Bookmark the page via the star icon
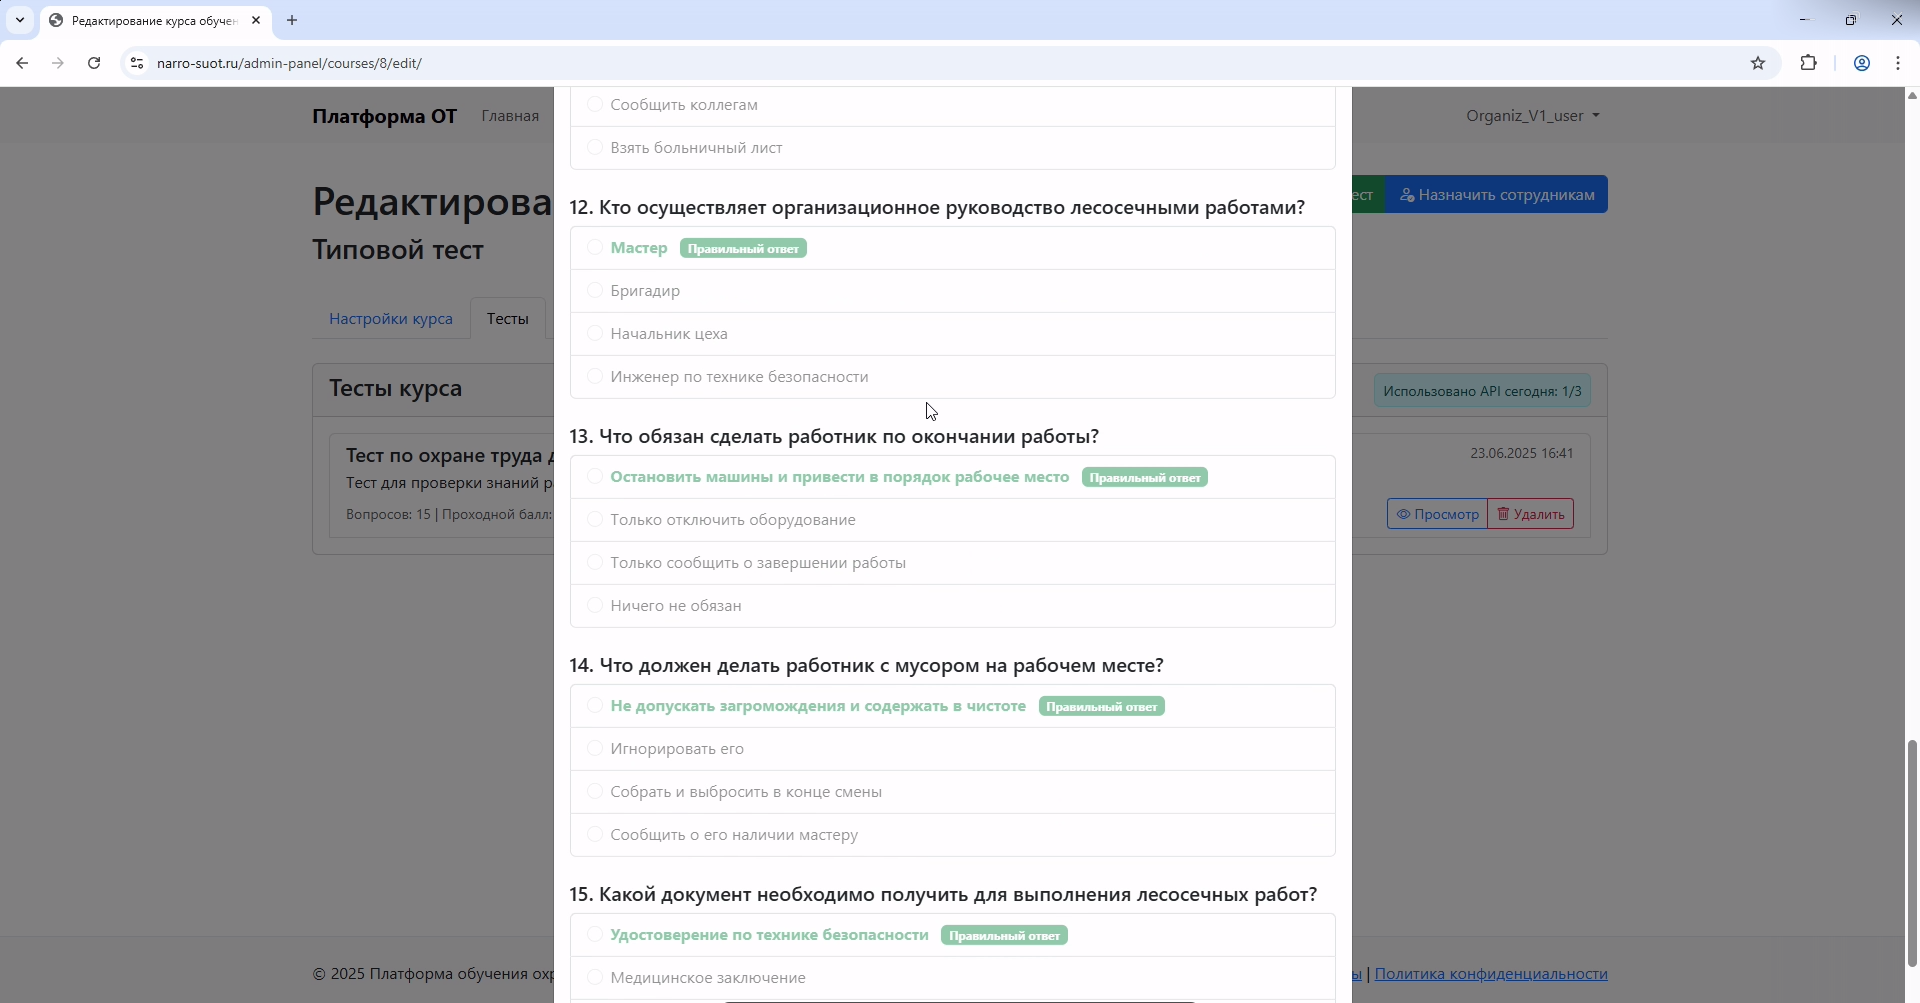The image size is (1920, 1003). (1759, 62)
